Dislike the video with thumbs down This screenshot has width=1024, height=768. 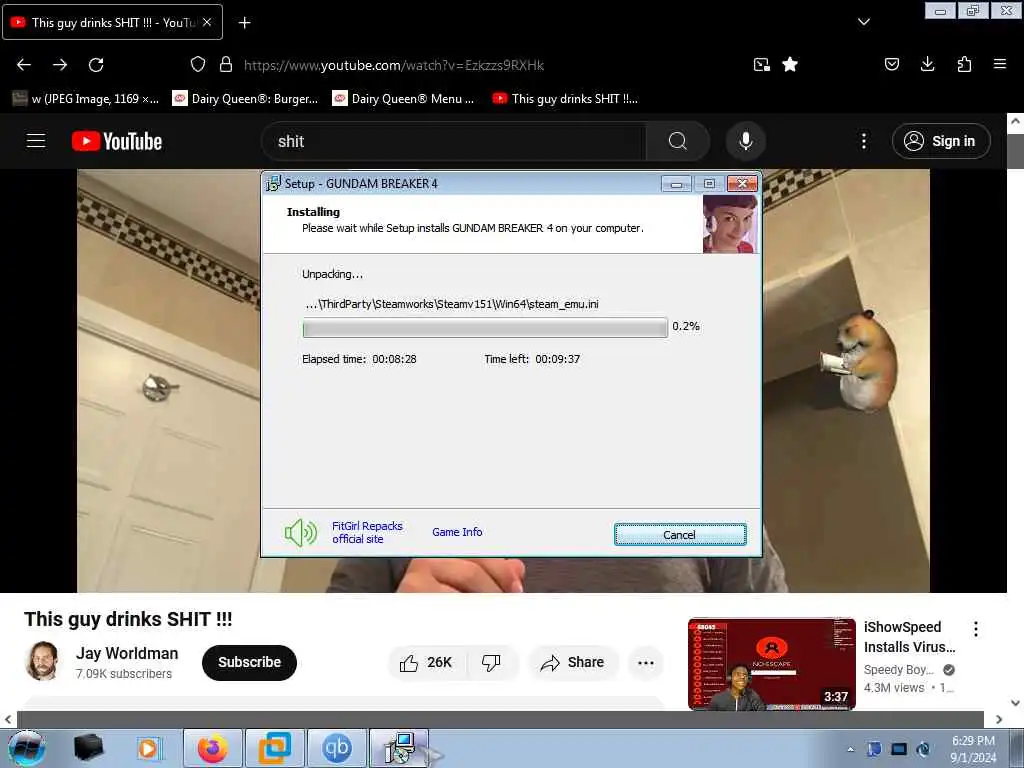pos(491,663)
